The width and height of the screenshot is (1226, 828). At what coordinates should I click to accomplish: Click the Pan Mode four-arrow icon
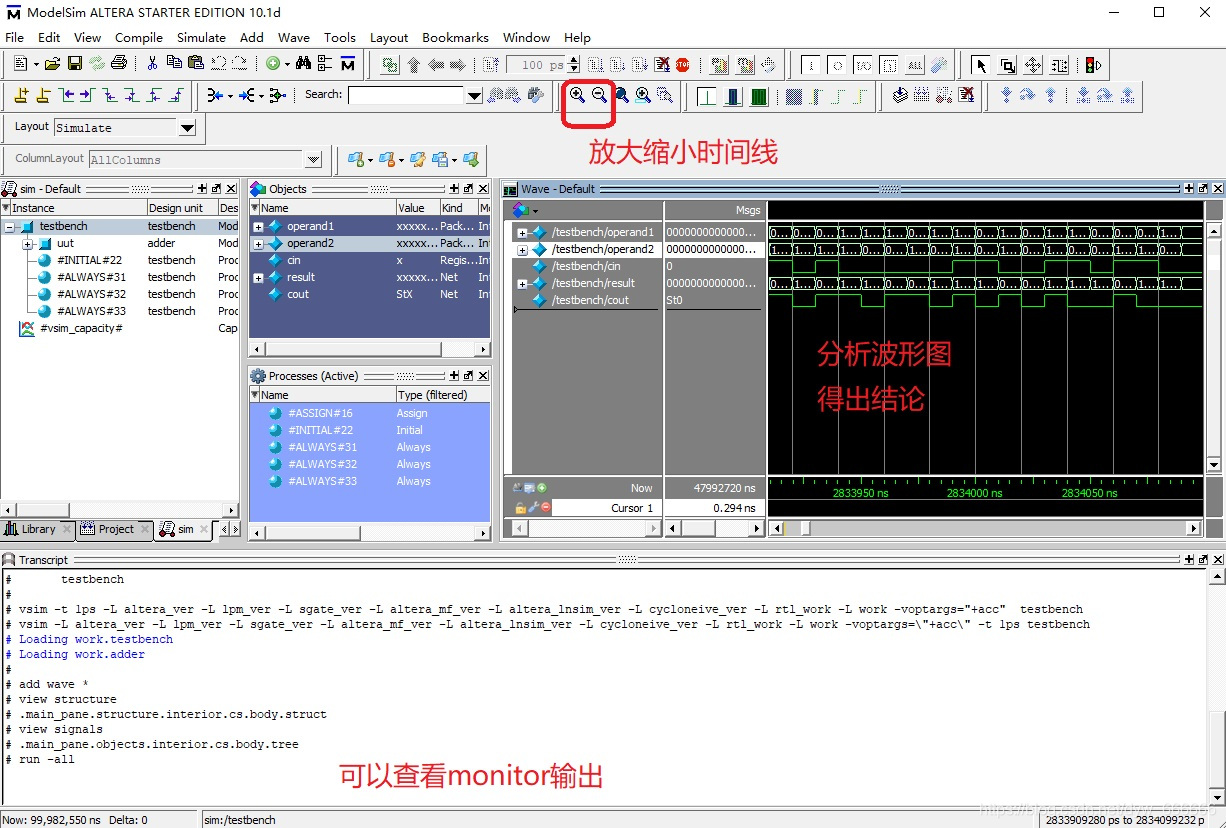click(x=1033, y=65)
